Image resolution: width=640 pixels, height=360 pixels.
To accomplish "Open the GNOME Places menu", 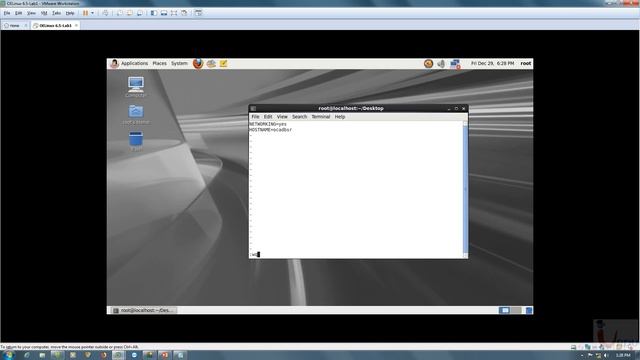I will [159, 64].
